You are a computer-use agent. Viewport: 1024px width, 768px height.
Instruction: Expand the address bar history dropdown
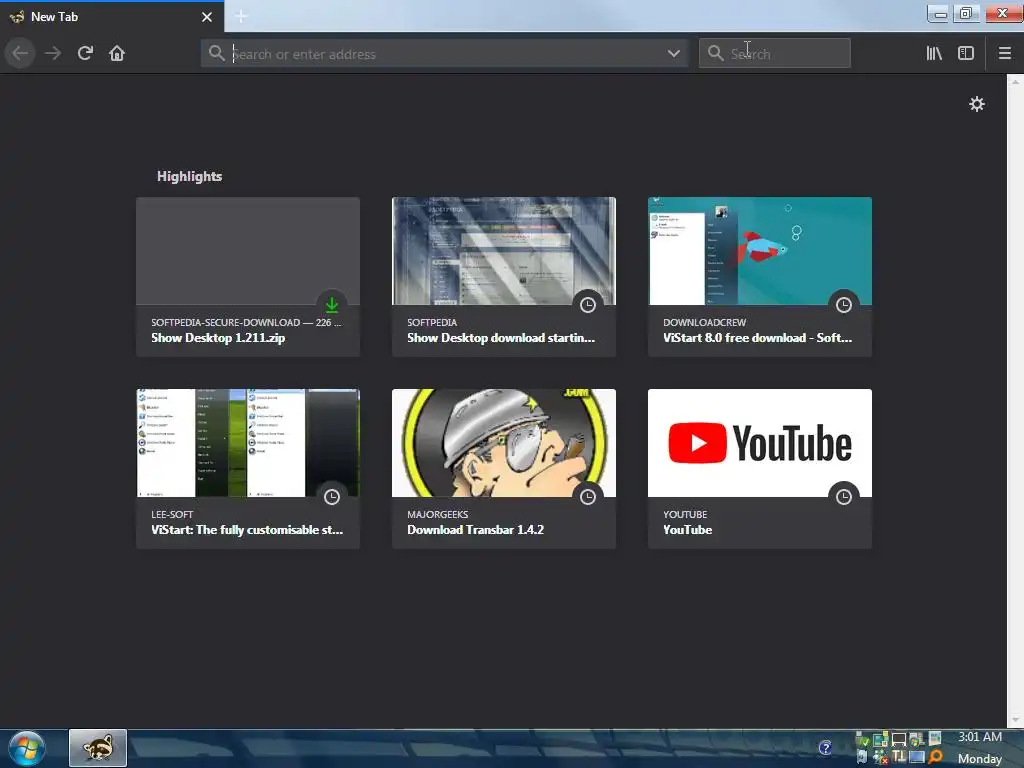tap(673, 54)
